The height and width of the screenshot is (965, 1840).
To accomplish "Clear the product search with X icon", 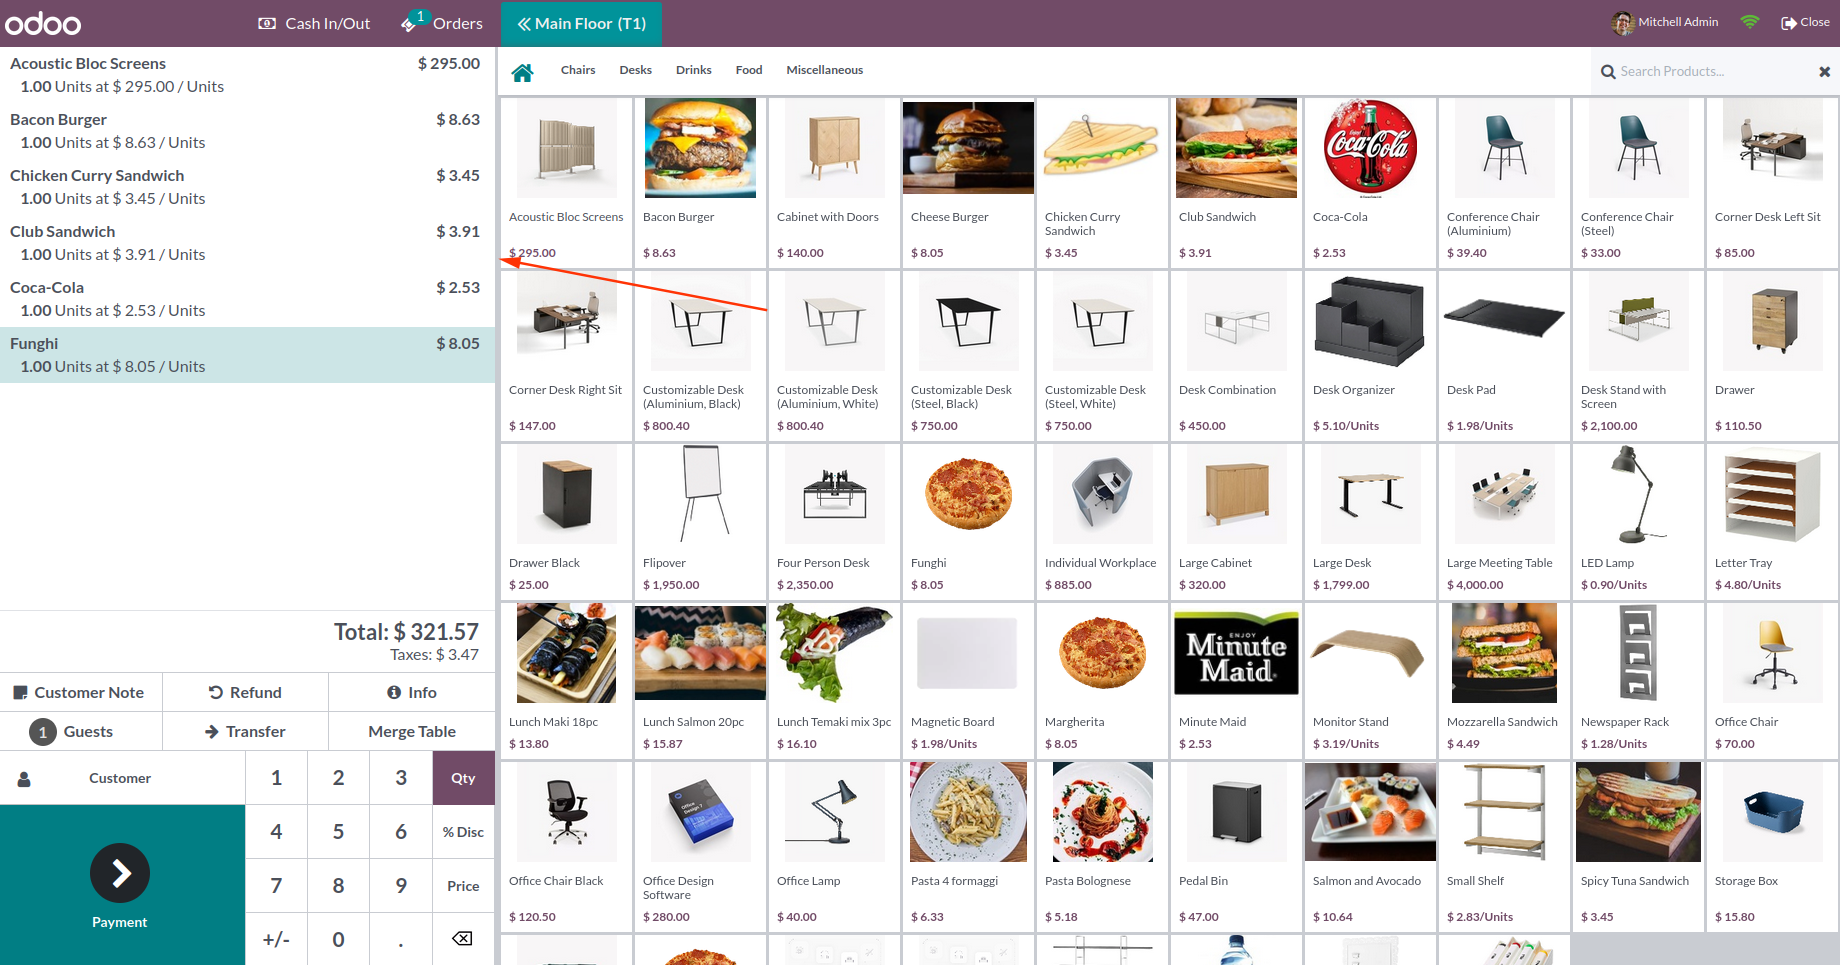I will point(1824,72).
